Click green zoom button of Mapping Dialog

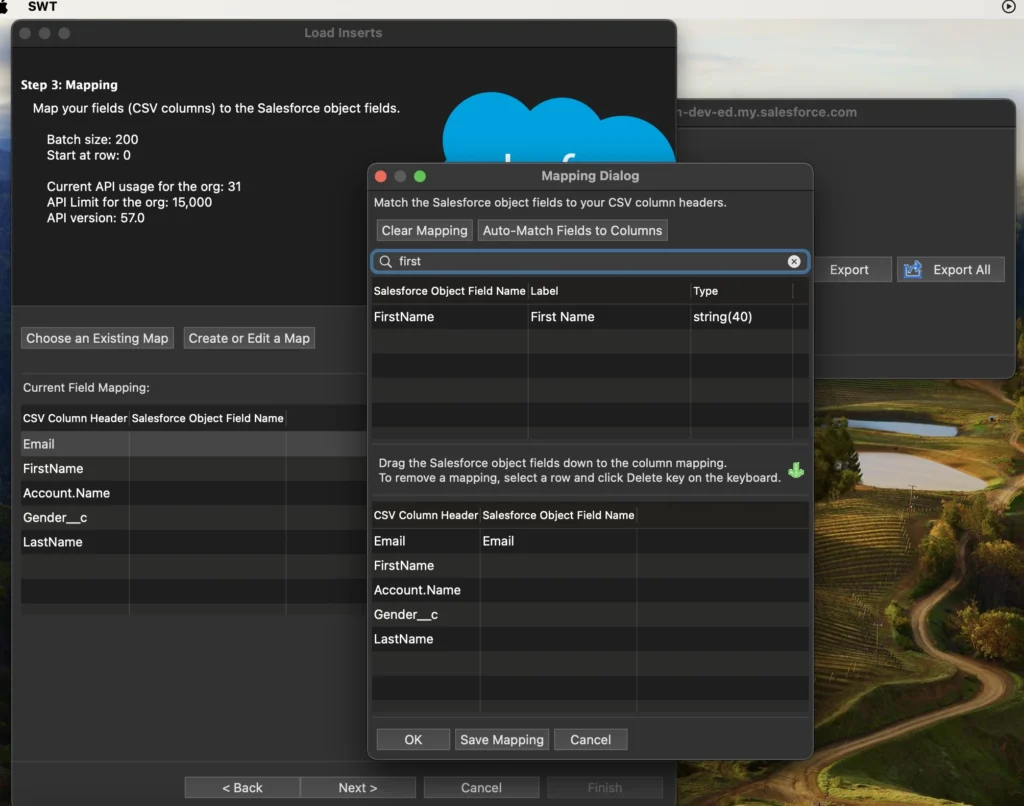420,176
